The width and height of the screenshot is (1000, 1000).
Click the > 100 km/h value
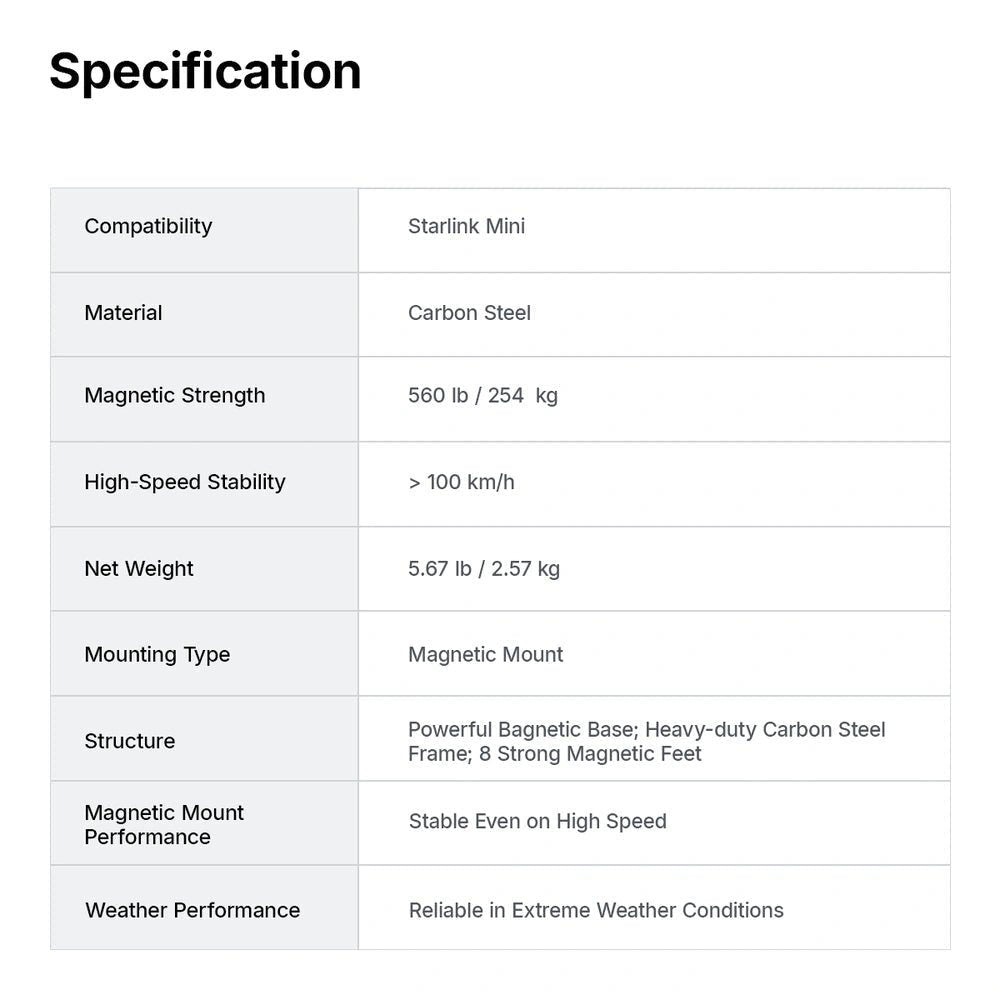click(461, 482)
